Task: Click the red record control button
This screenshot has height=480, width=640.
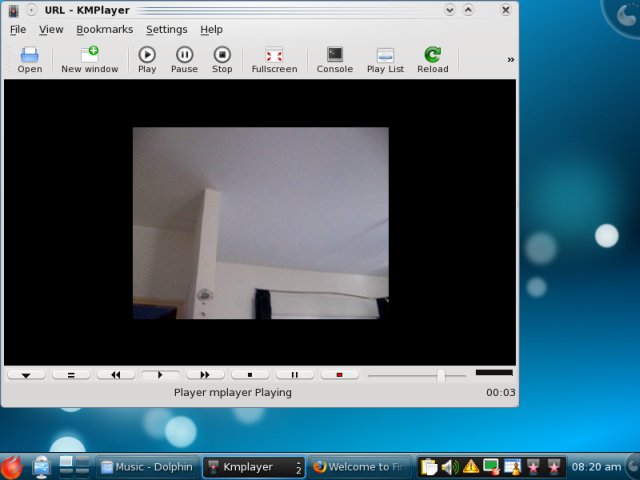Action: click(x=340, y=375)
